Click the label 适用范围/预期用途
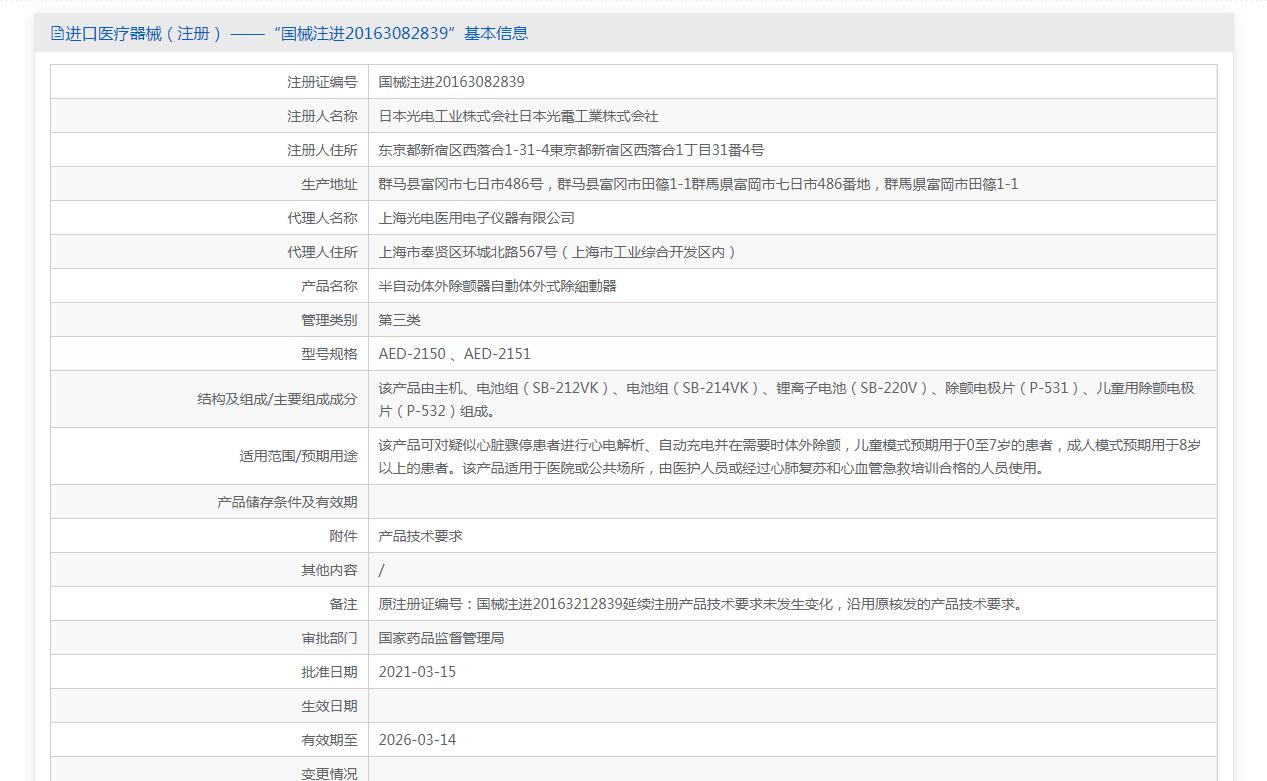Image resolution: width=1267 pixels, height=781 pixels. tap(298, 456)
